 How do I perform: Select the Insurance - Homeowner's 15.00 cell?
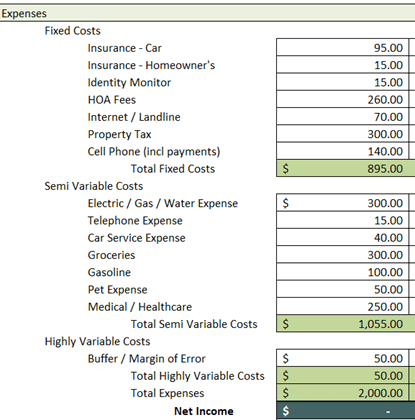pyautogui.click(x=343, y=65)
